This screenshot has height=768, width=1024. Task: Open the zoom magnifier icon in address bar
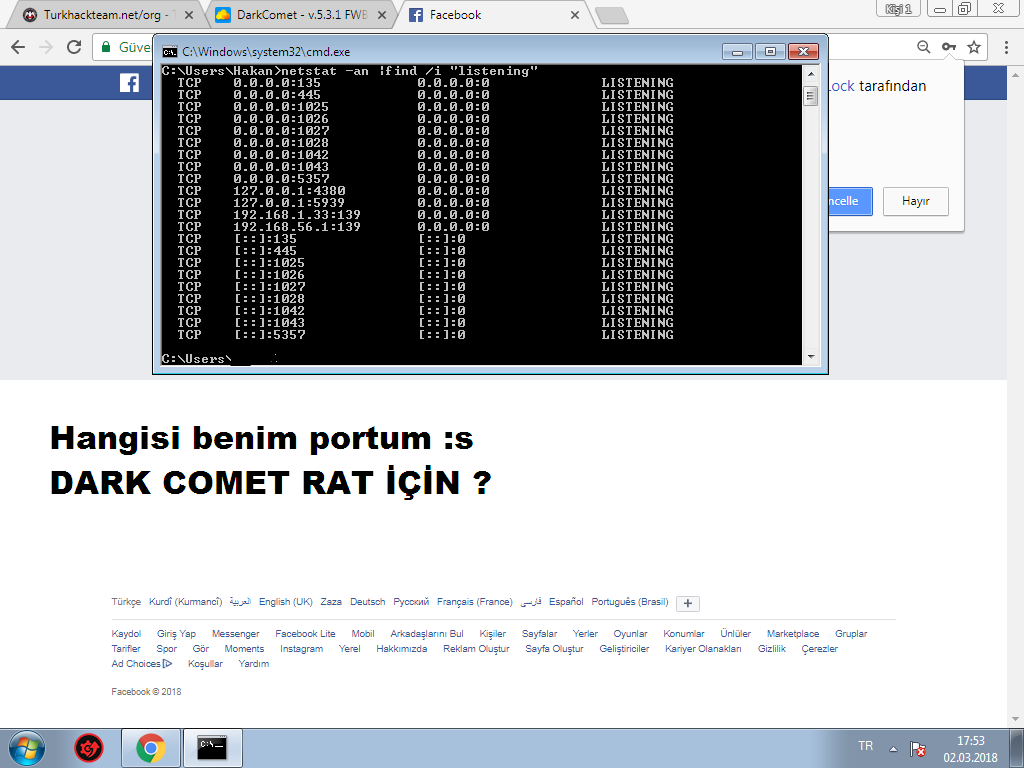point(923,47)
